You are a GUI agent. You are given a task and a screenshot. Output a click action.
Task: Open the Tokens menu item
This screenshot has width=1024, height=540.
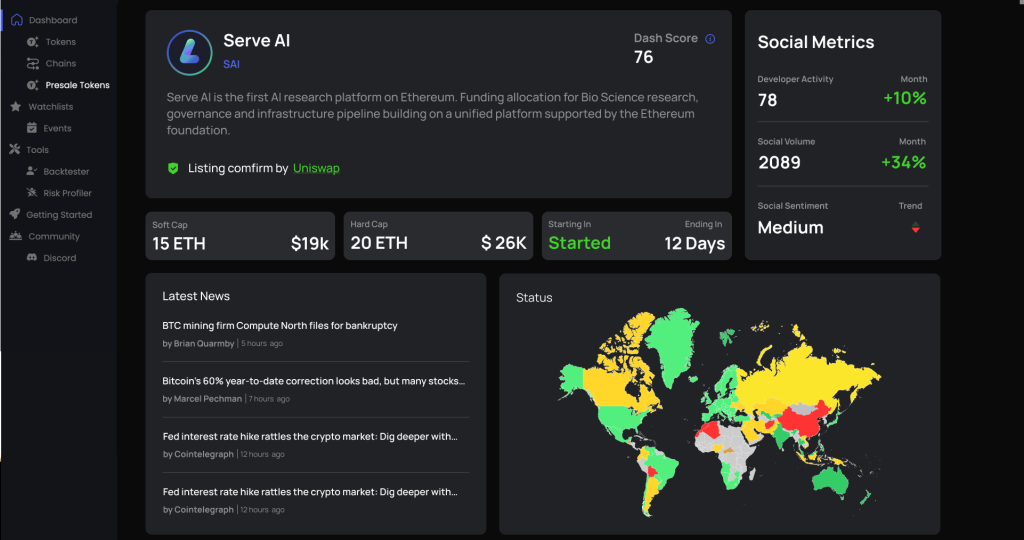(61, 42)
